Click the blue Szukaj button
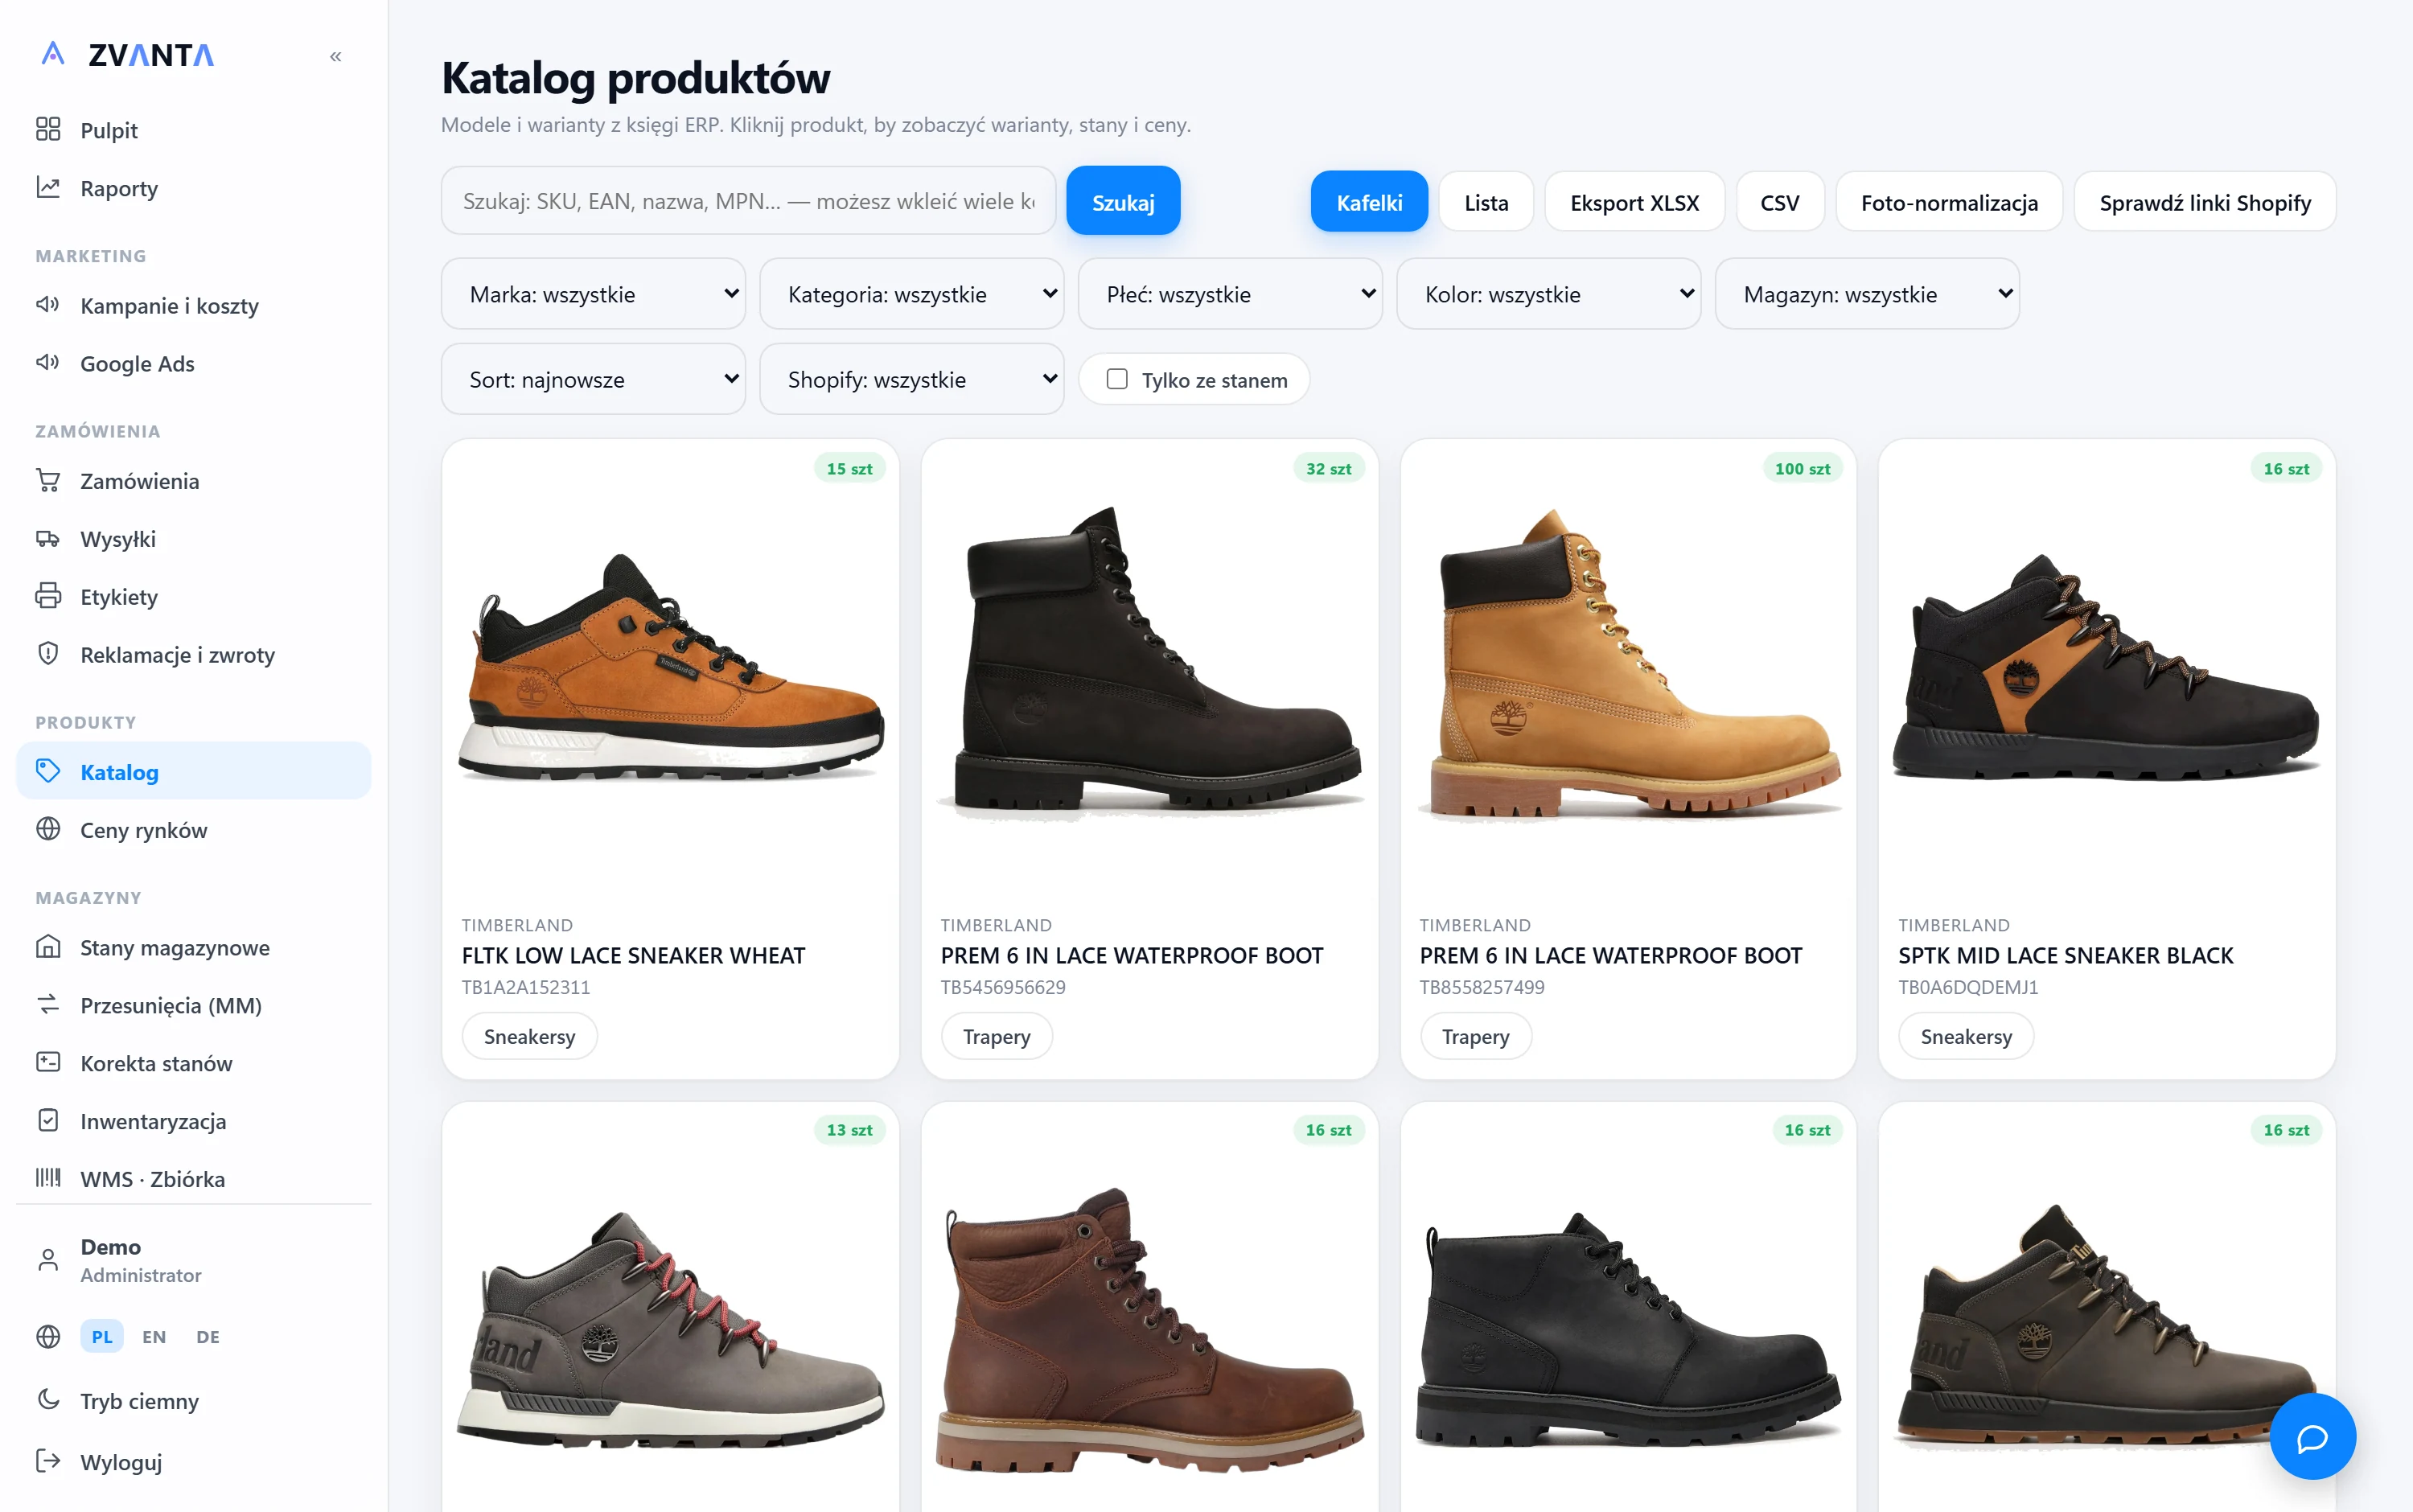 coord(1123,201)
